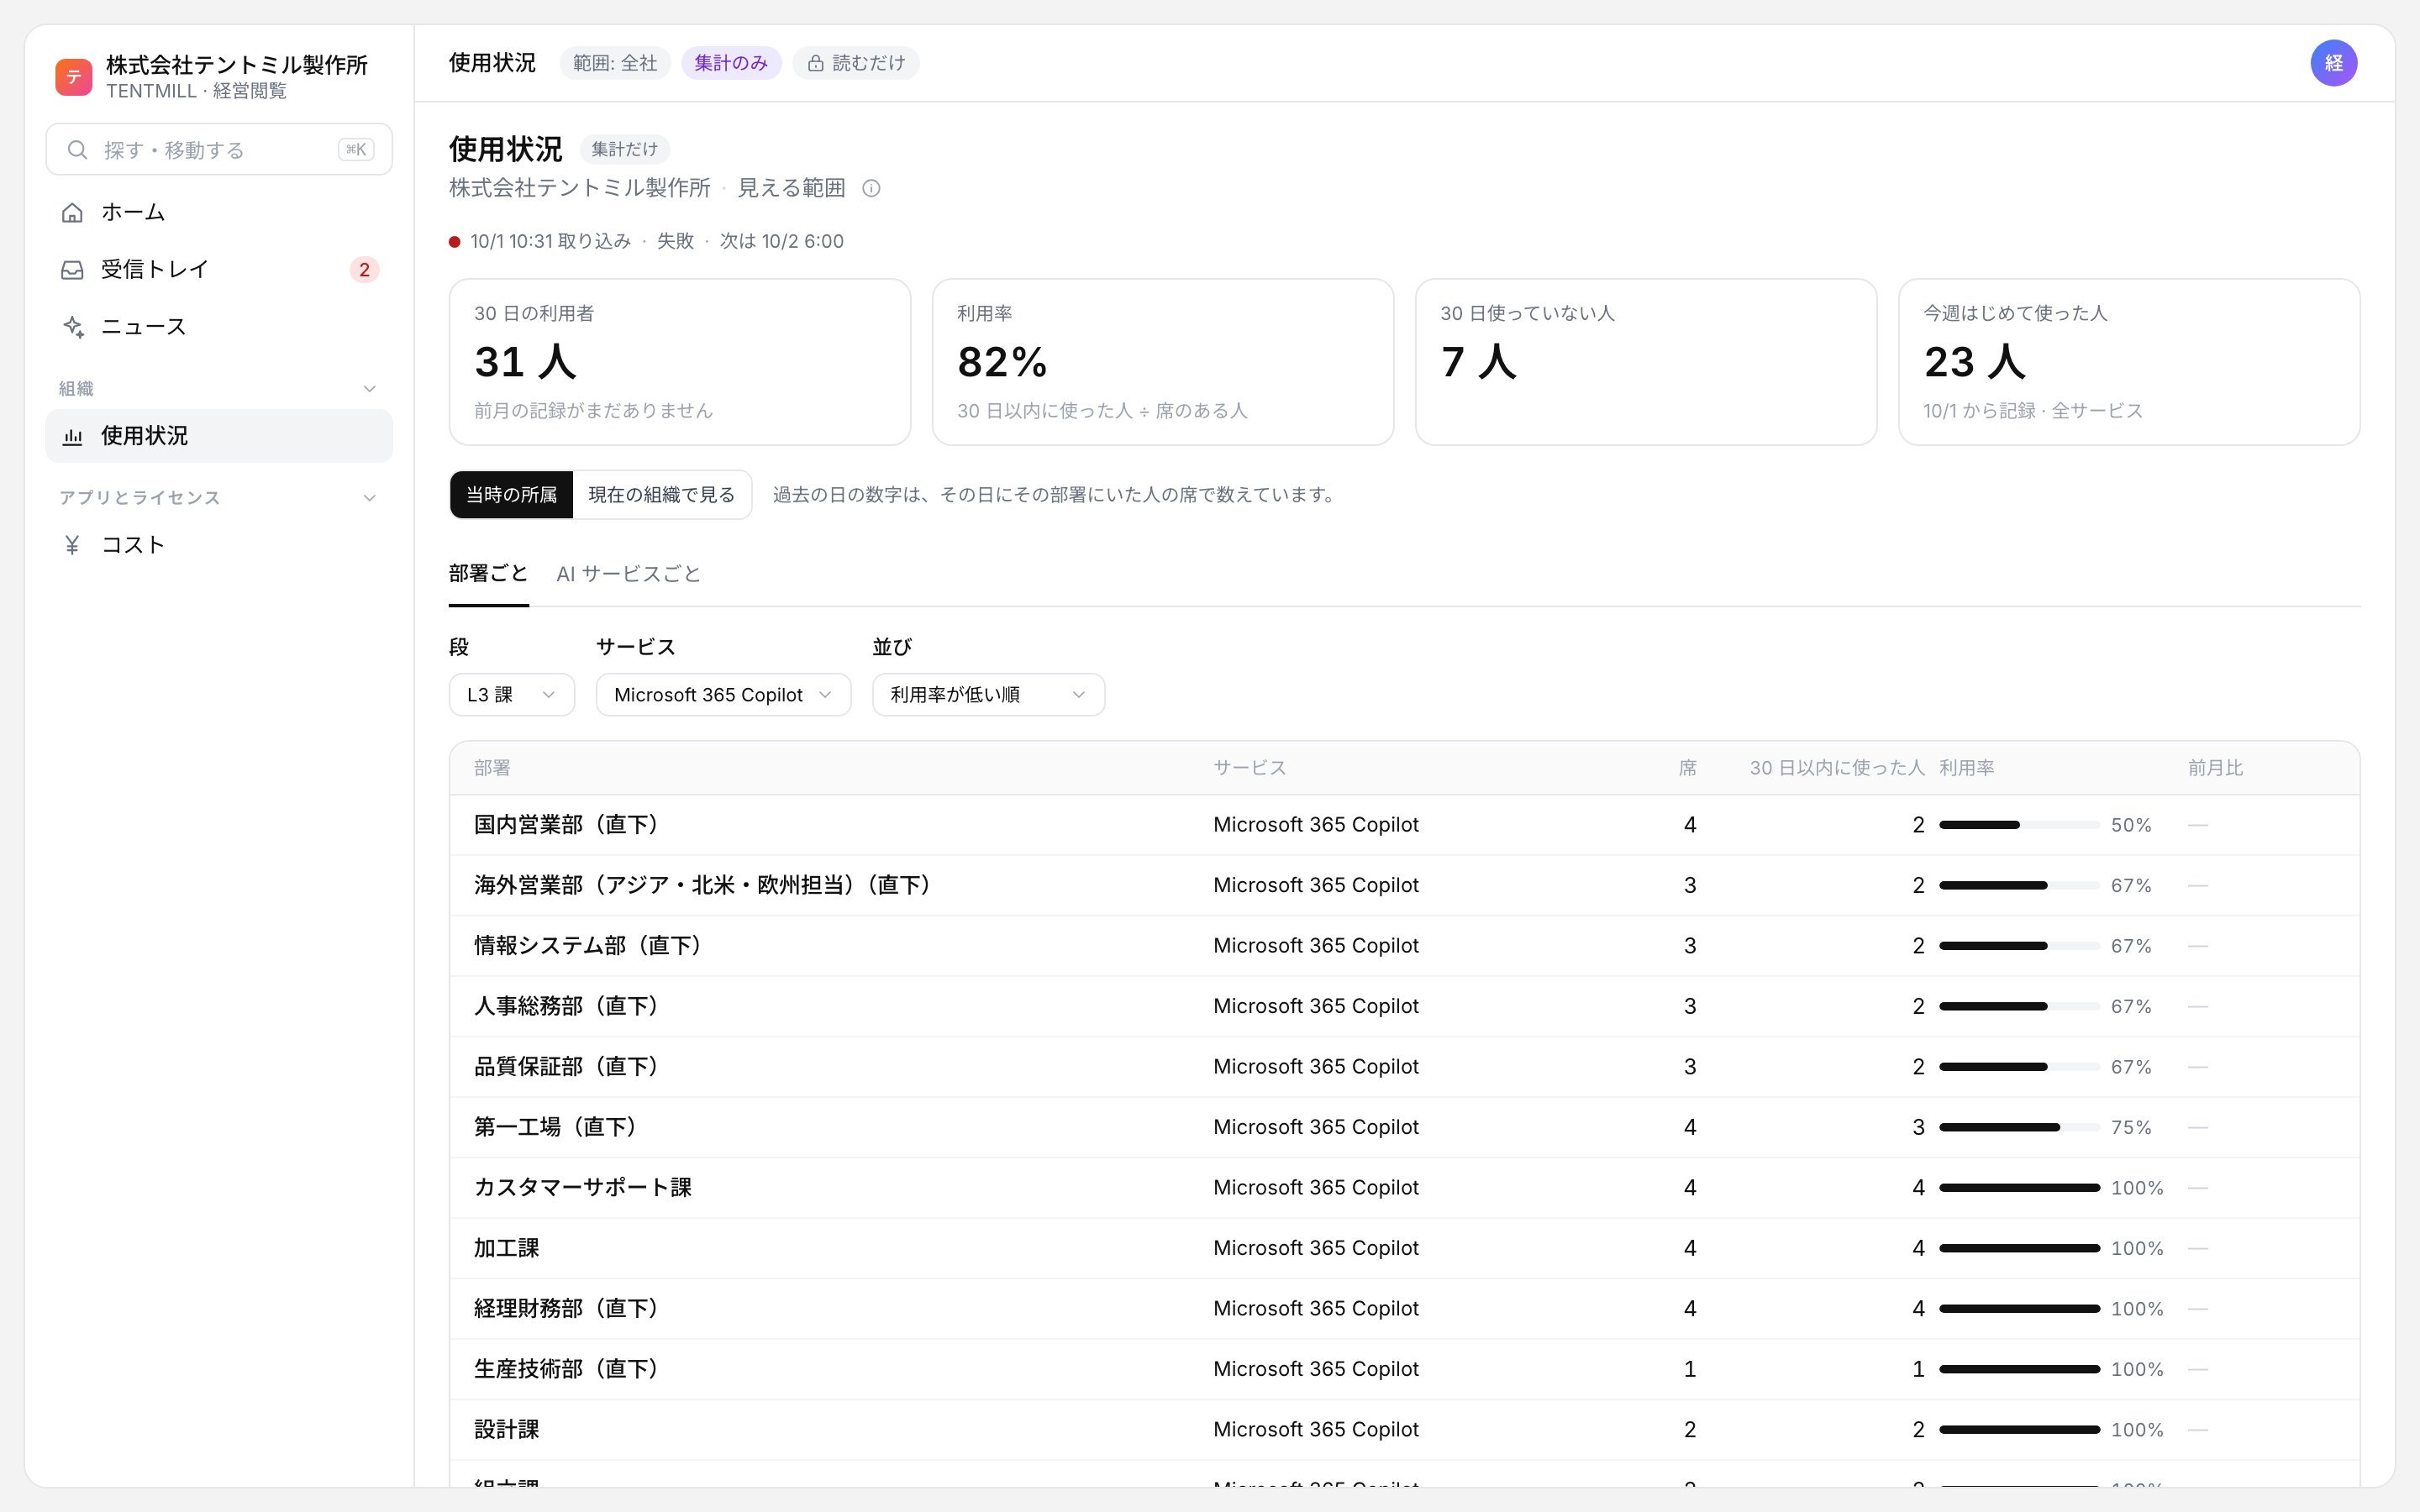The height and width of the screenshot is (1512, 2420).
Task: Click the 探す・移動する search field
Action: 219,150
